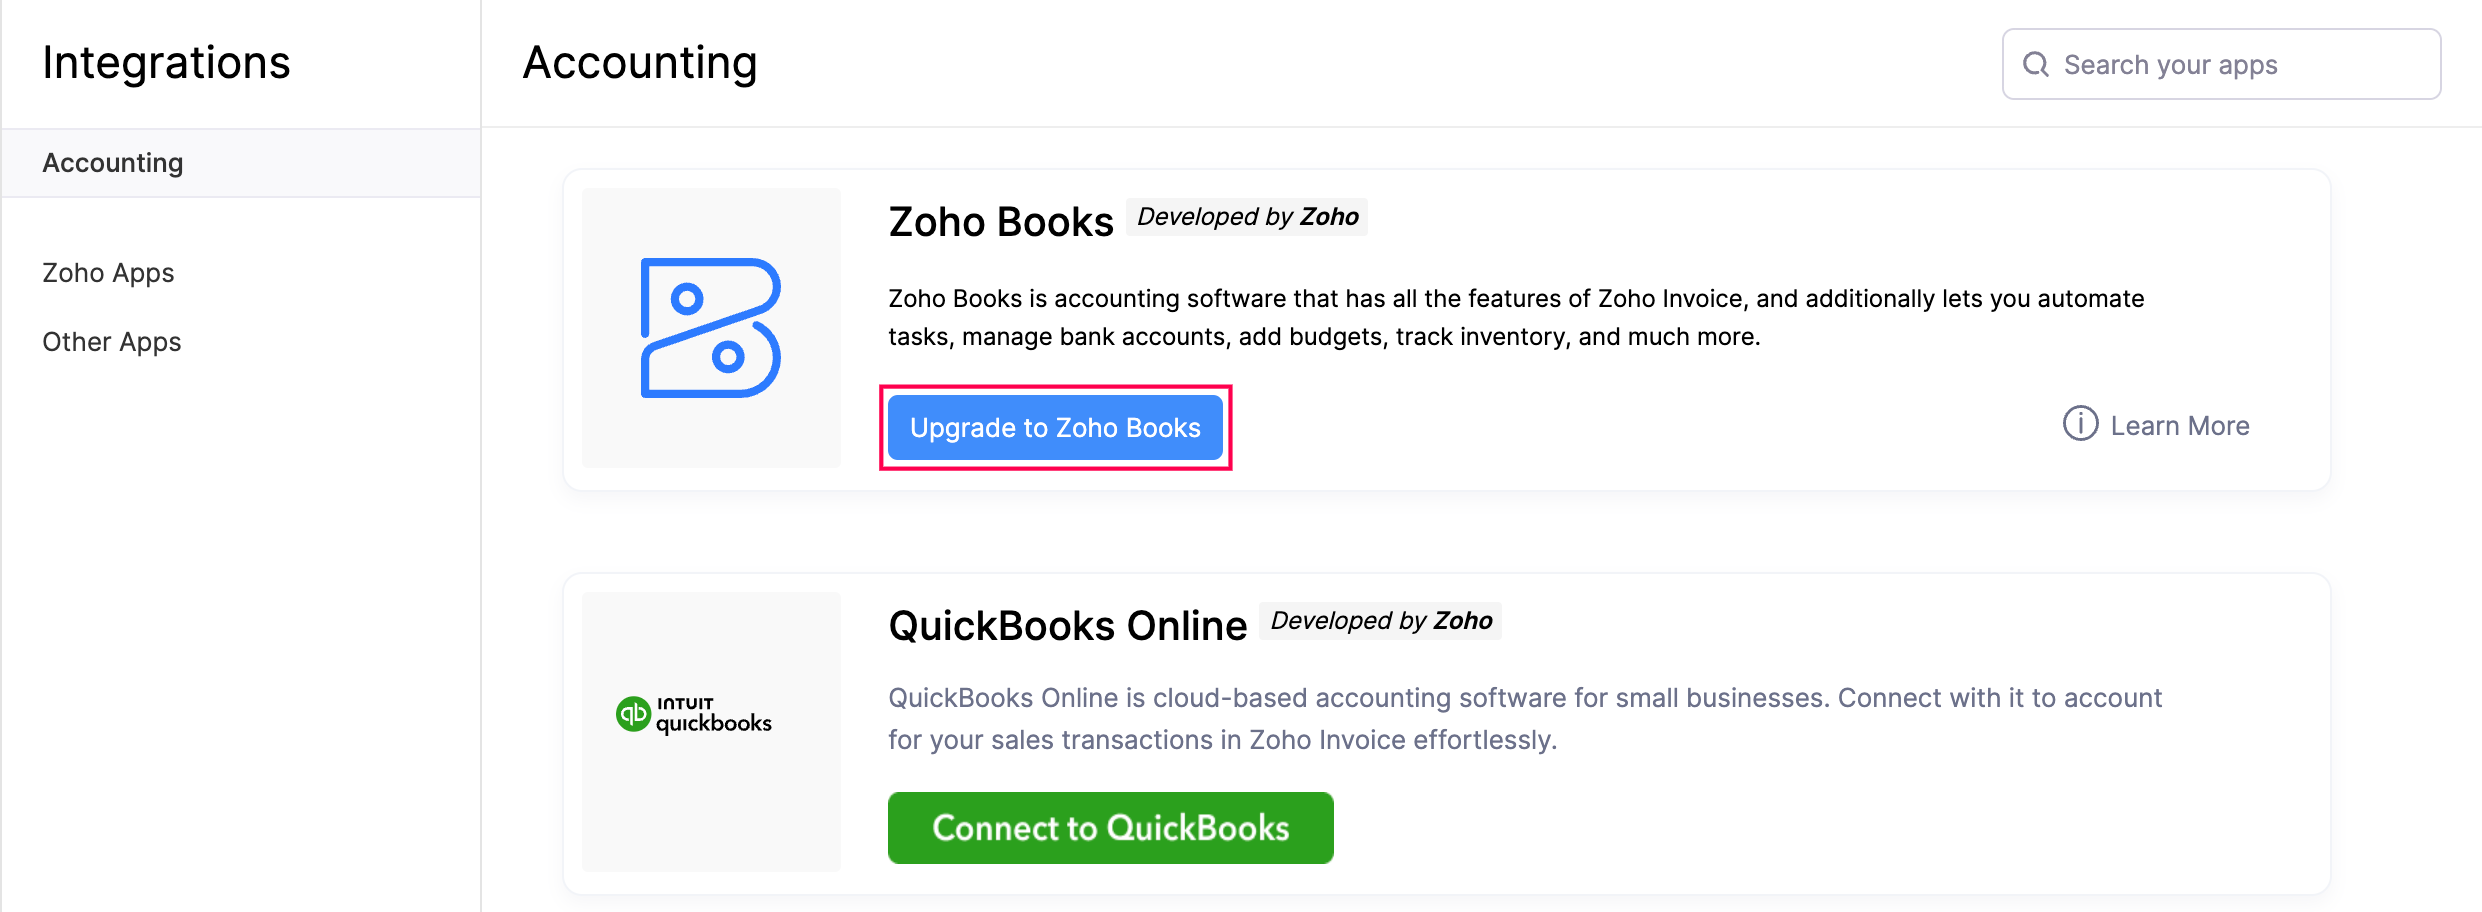
Task: Click the Intuit QuickBooks logo
Action: tap(693, 713)
